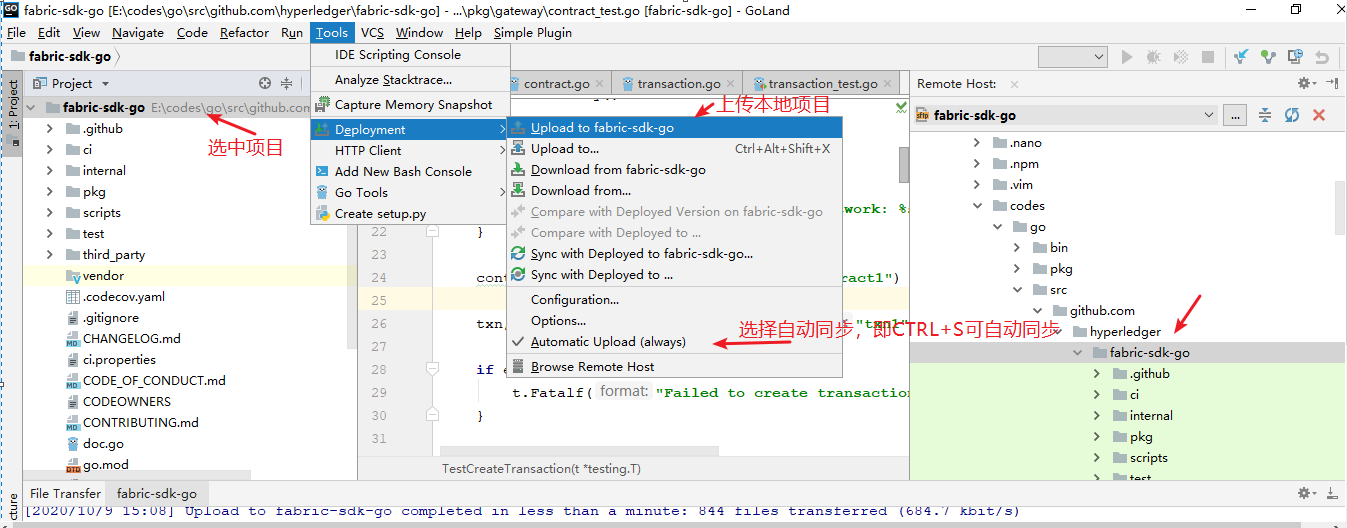Viewport: 1347px width, 528px height.
Task: Open the Navigate menu
Action: click(138, 32)
